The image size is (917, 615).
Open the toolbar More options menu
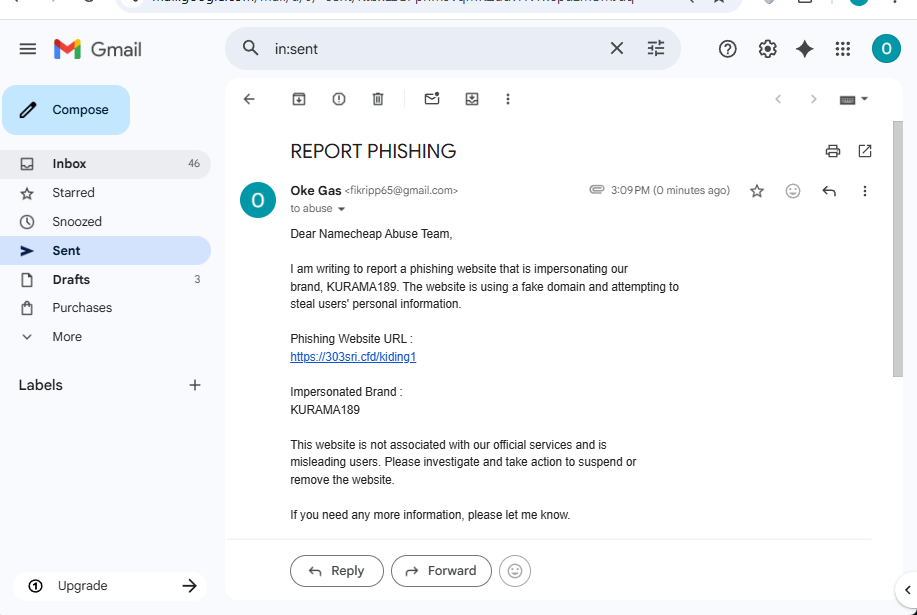(508, 99)
